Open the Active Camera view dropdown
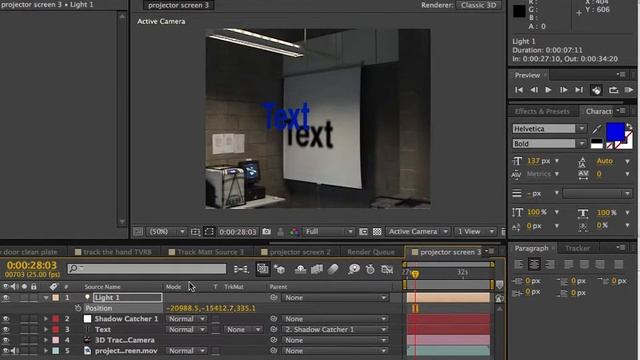Screen dimensions: 640x360 point(418,232)
